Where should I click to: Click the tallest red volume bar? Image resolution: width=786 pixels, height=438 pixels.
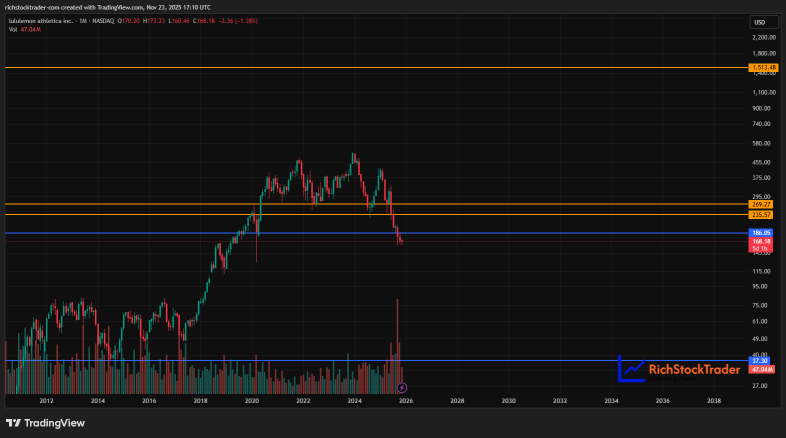click(397, 346)
